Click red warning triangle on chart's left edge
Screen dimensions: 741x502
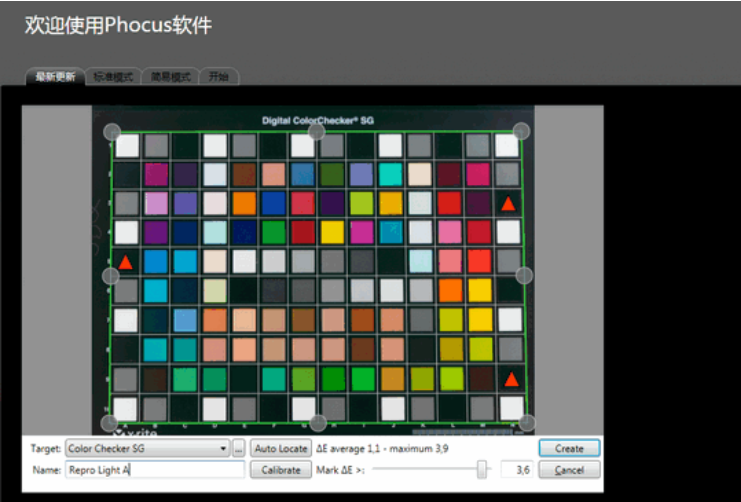click(126, 263)
